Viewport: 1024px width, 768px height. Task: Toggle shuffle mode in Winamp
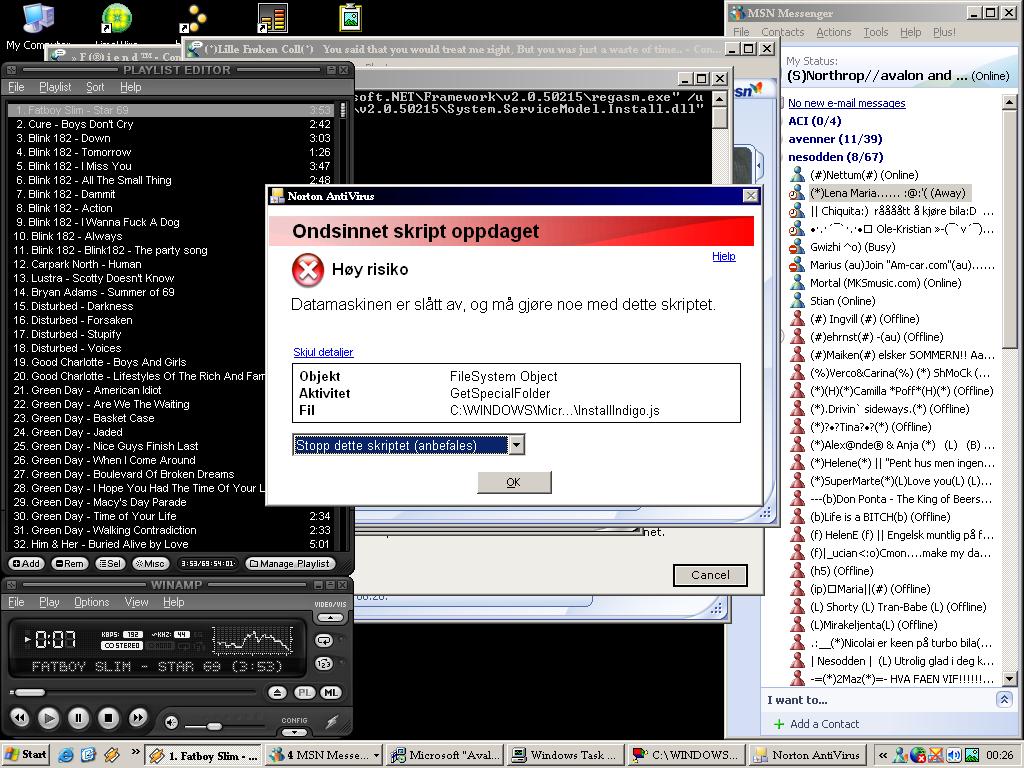pos(324,664)
